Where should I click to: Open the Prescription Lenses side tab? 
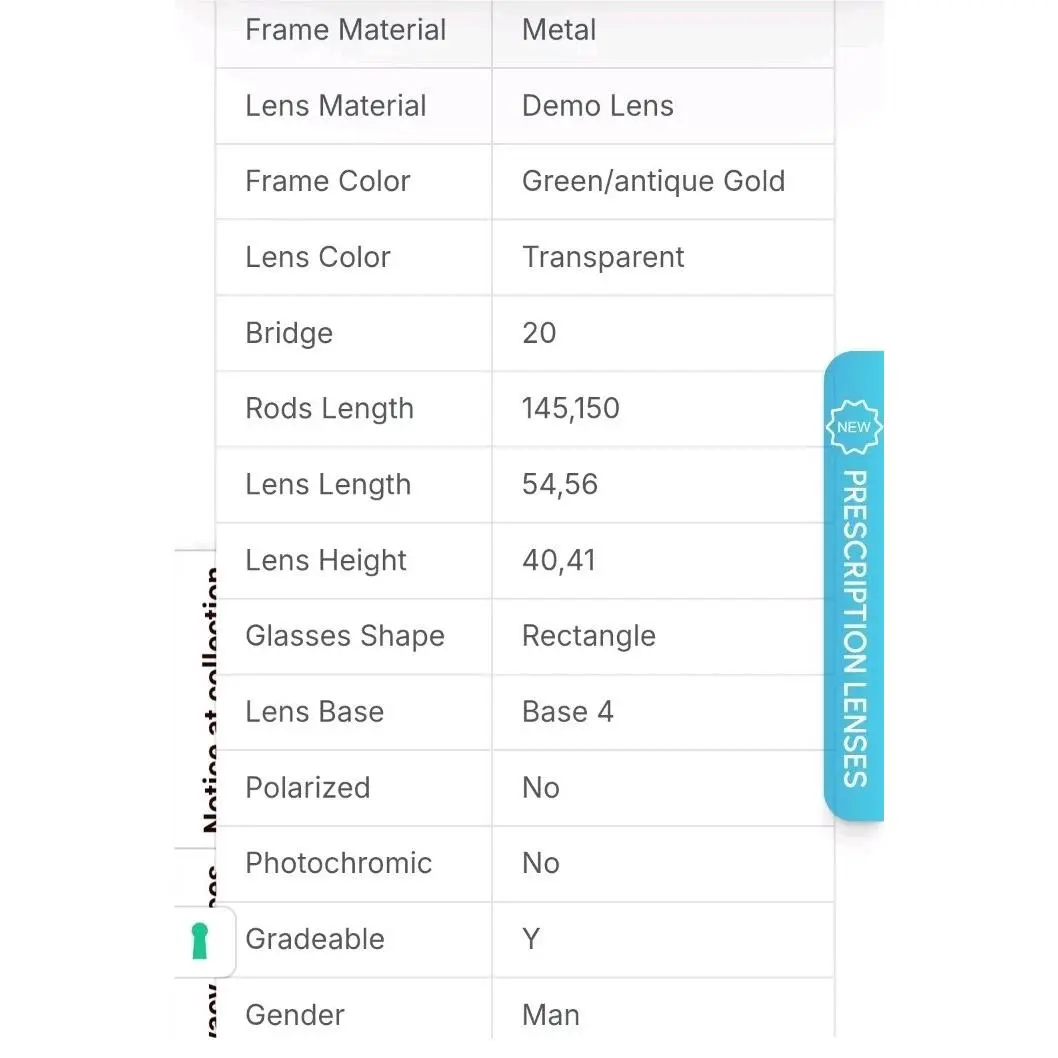(854, 586)
